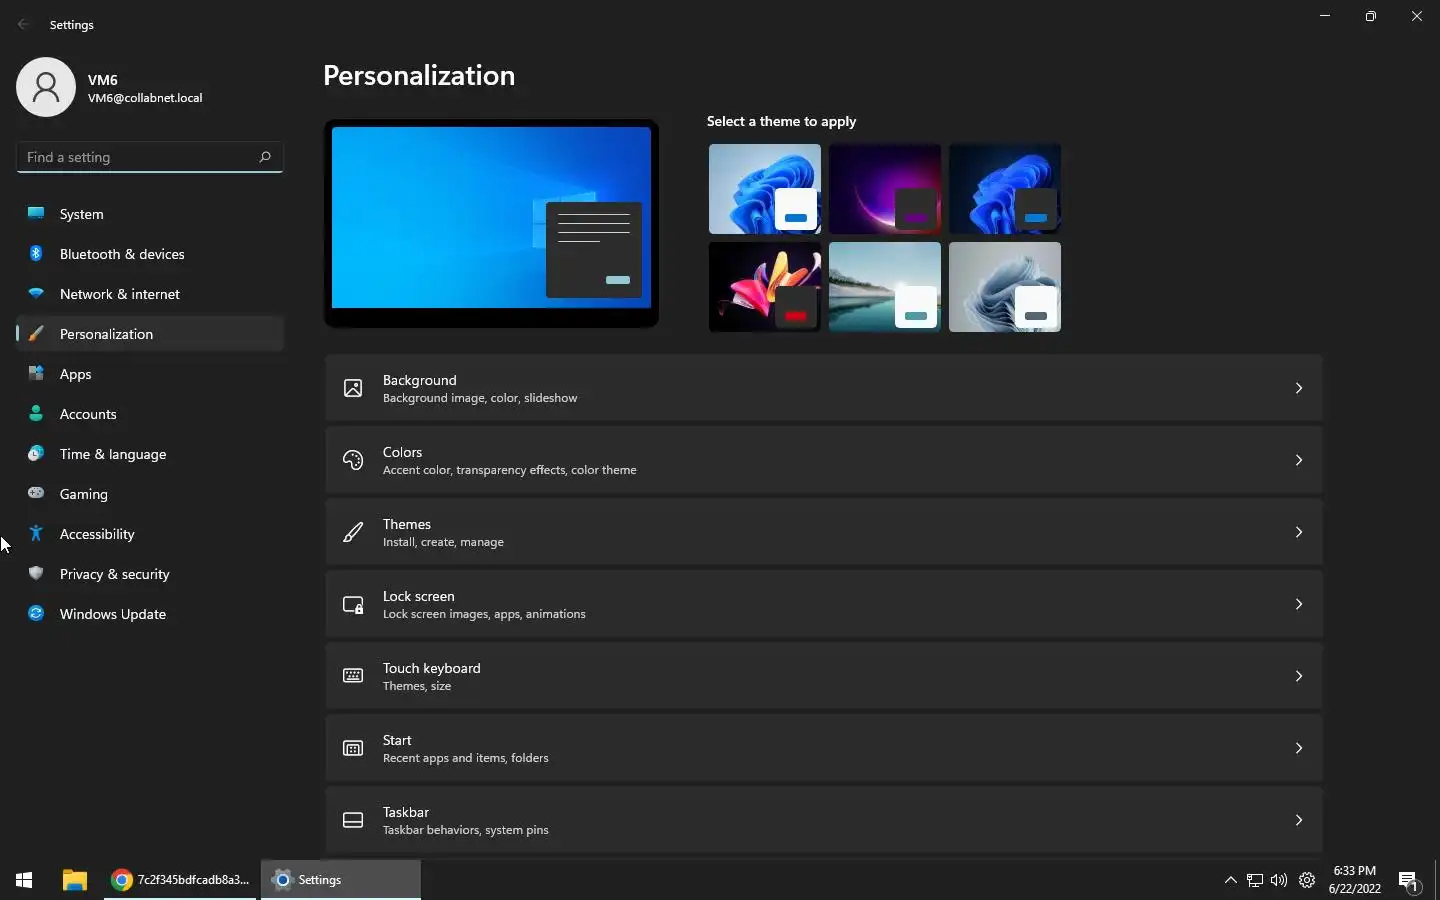This screenshot has height=900, width=1440.
Task: Expand Lock screen settings chevron
Action: tap(1299, 604)
